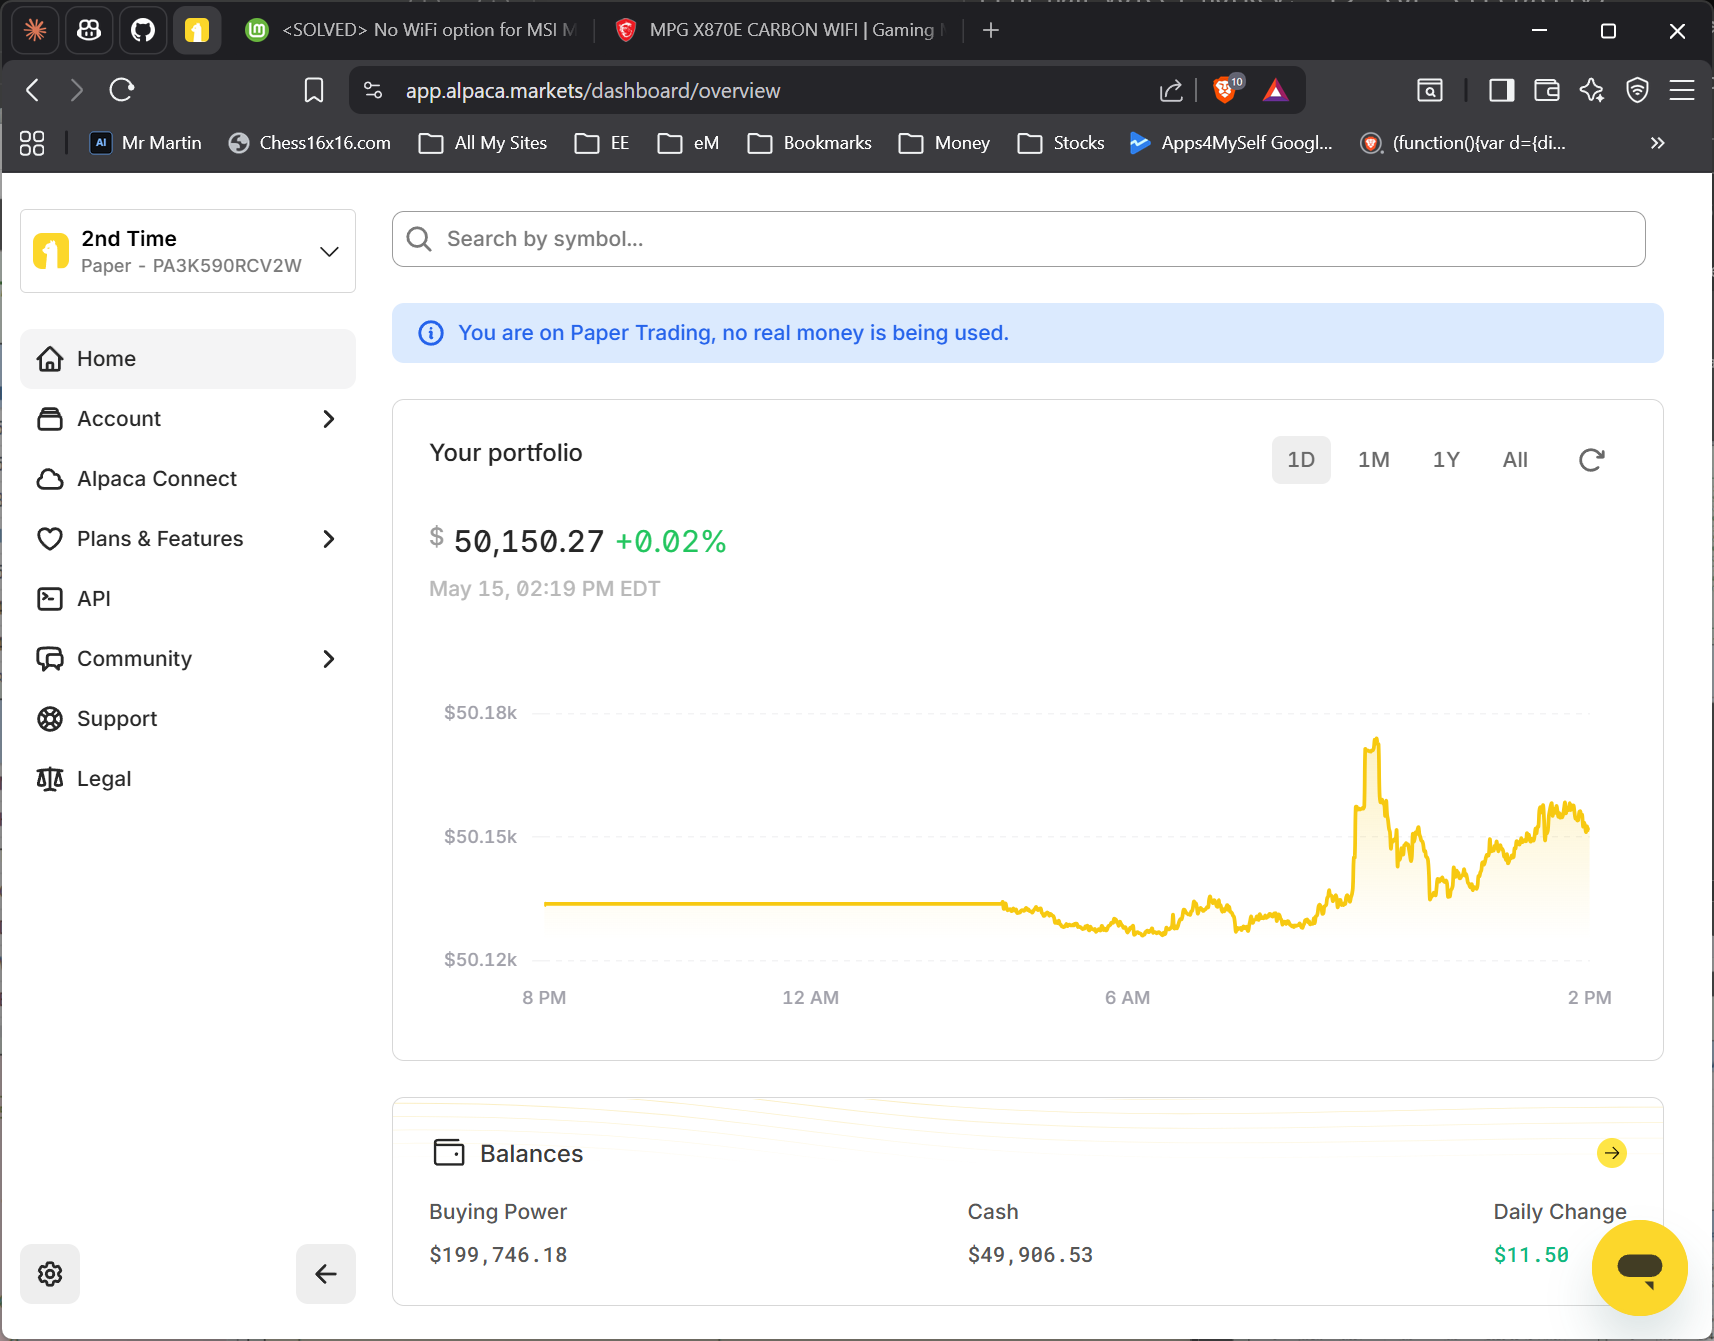Image resolution: width=1714 pixels, height=1341 pixels.
Task: Open the Bookmarks folder
Action: tap(810, 143)
